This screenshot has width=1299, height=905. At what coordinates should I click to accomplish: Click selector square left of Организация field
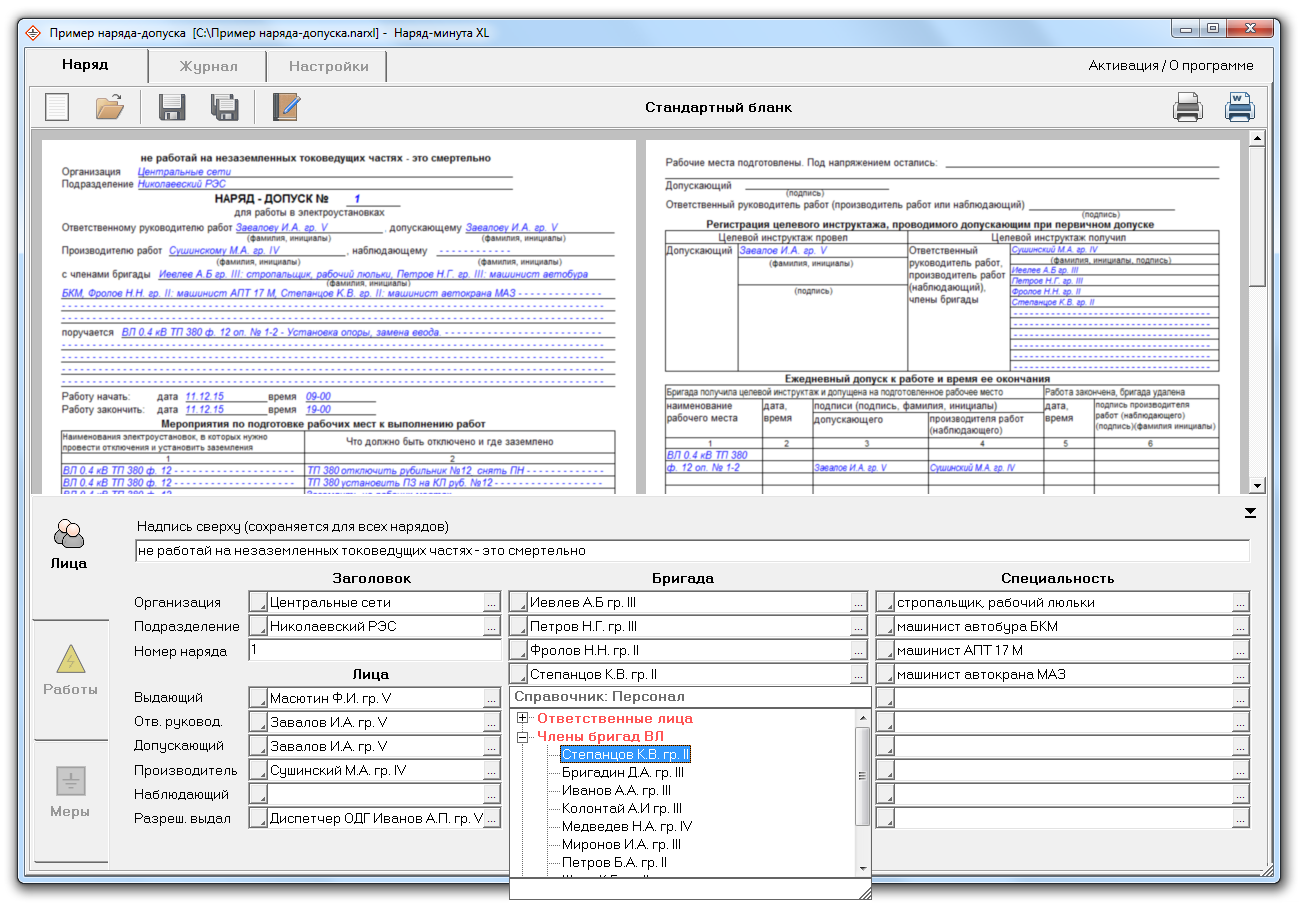click(258, 603)
